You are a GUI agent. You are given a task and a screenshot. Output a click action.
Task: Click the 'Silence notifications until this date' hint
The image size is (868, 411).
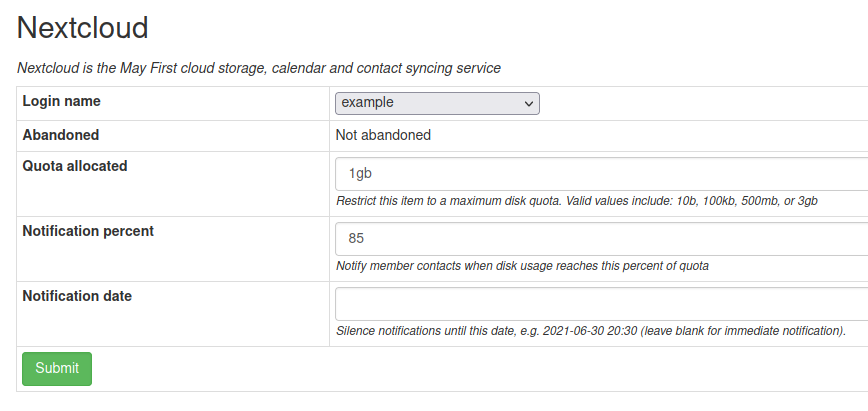pos(591,331)
